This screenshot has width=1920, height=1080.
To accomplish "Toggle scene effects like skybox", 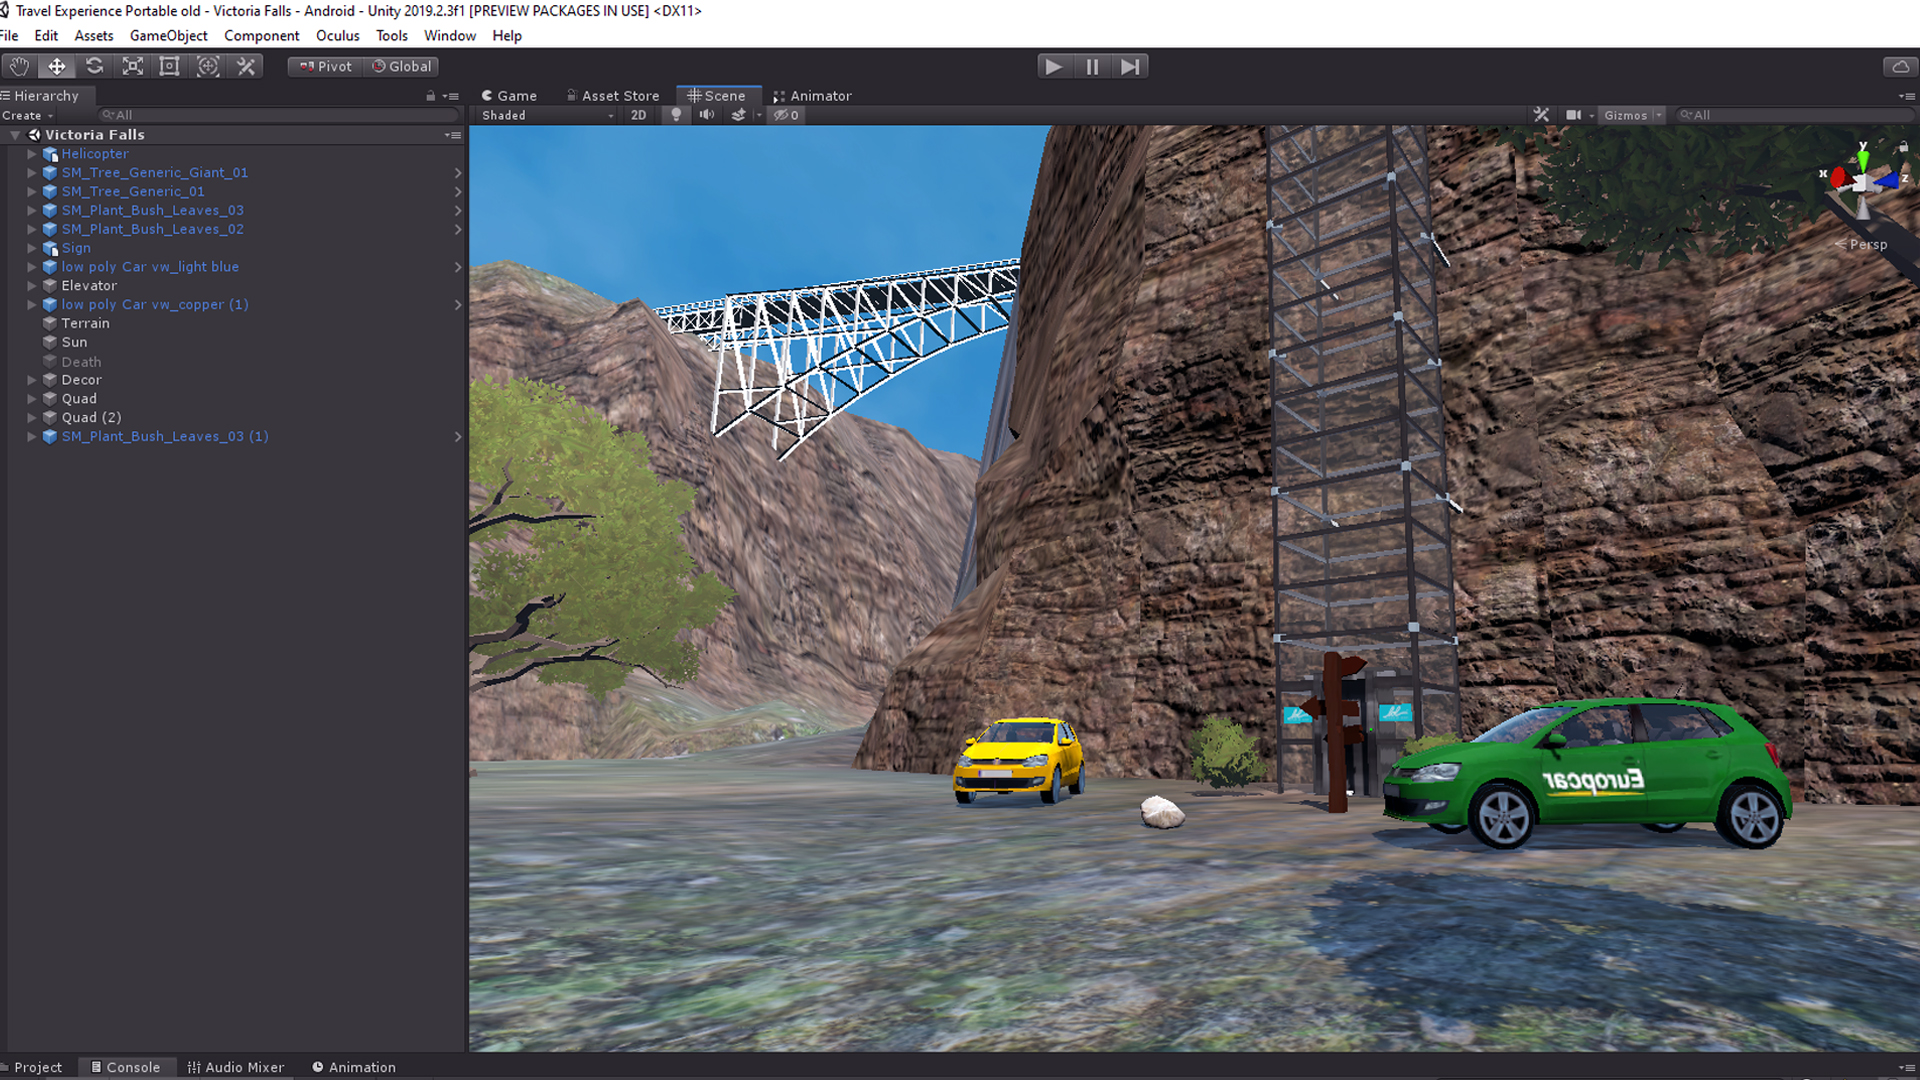I will 738,115.
